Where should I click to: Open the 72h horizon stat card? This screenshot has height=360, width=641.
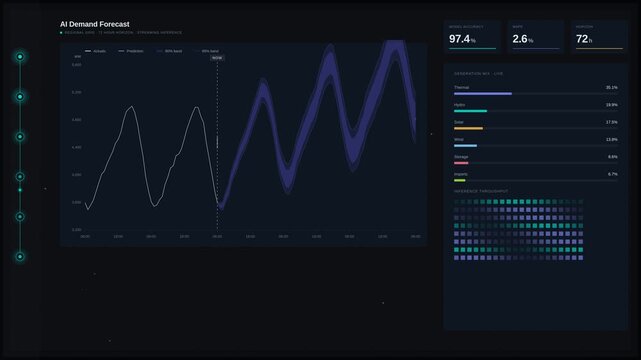[x=599, y=37]
